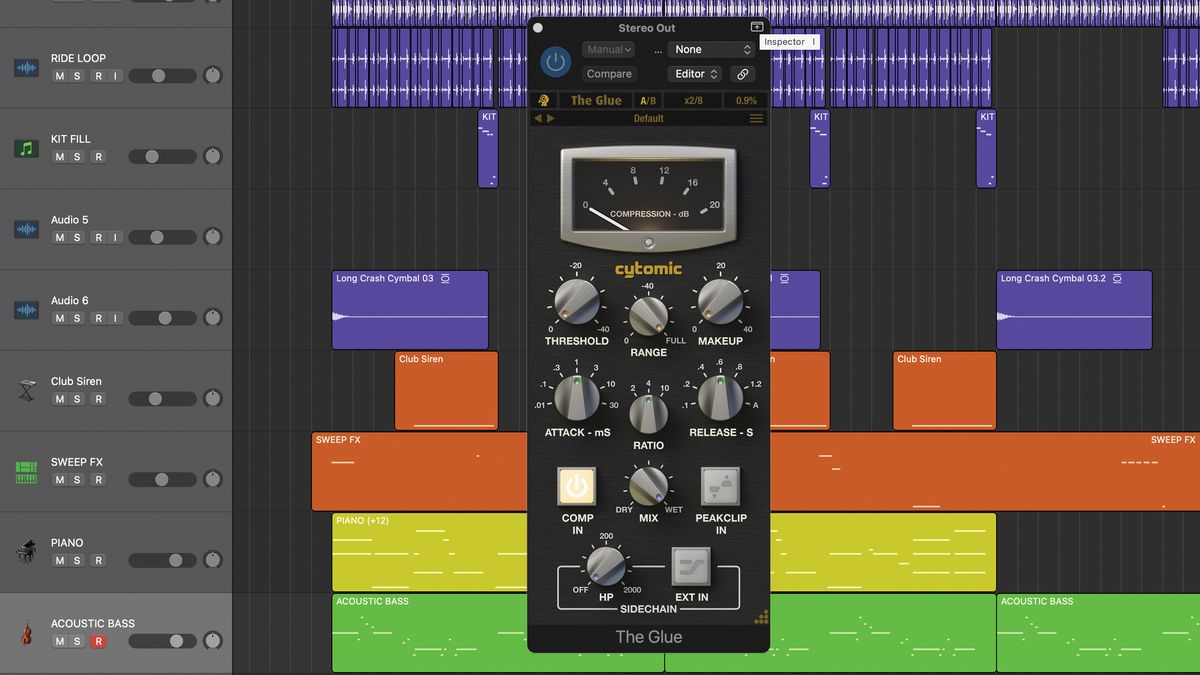Mute the Audio 6 track
The image size is (1200, 675).
(59, 318)
